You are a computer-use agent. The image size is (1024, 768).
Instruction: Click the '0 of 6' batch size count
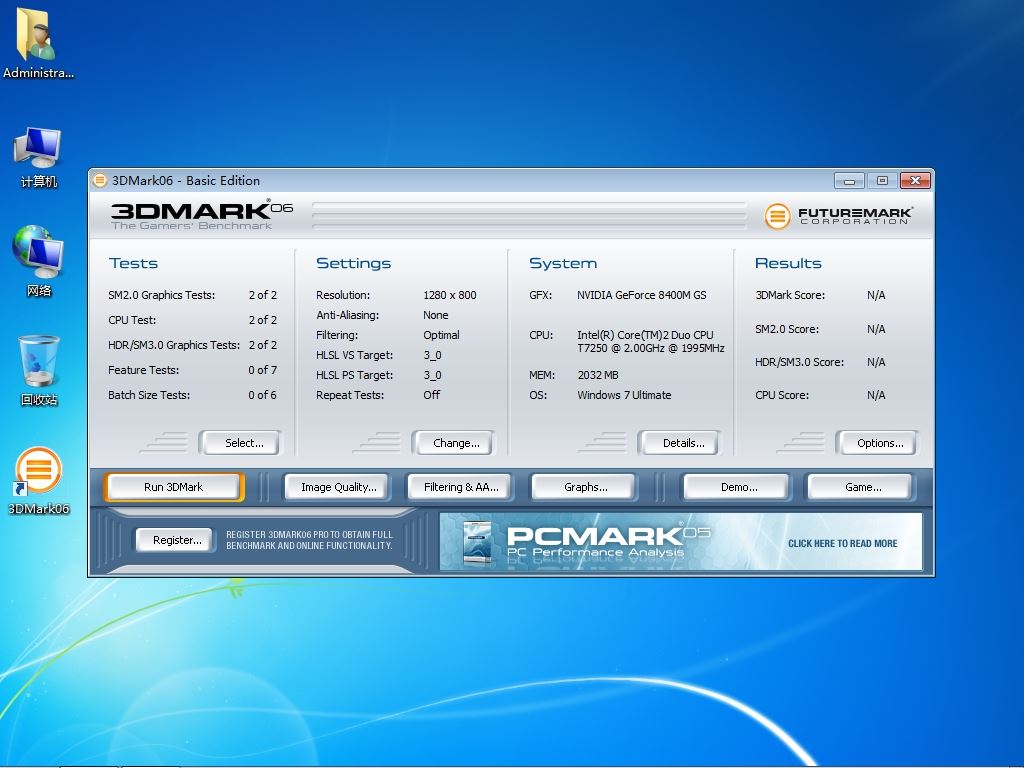coord(263,395)
